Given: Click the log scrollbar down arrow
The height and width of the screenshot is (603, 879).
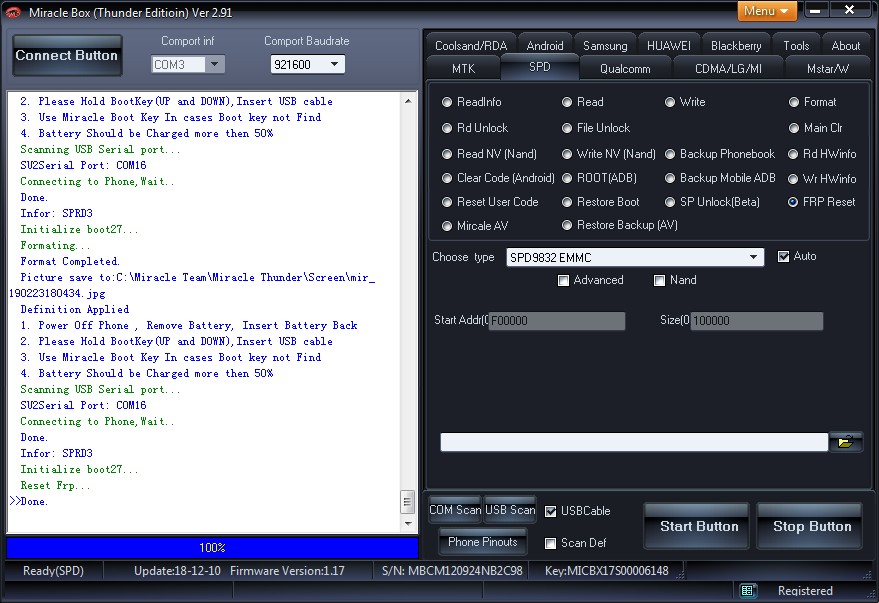Looking at the screenshot, I should click(408, 523).
